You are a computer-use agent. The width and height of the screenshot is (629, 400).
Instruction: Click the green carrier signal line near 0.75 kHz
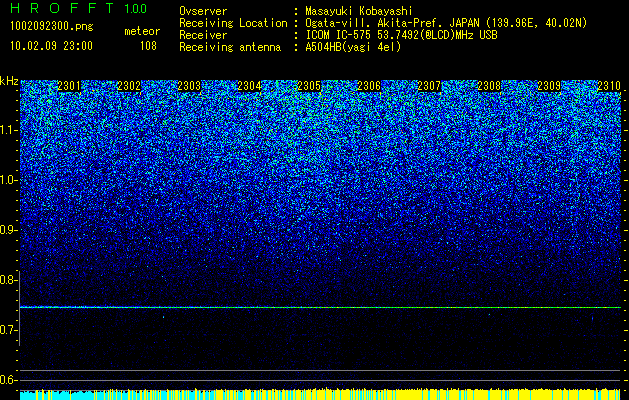pos(320,307)
